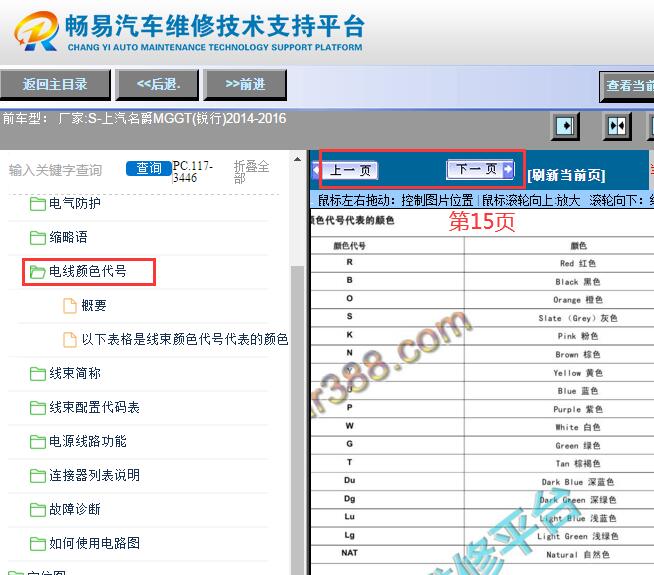Click the [刷新当前页] refresh link
This screenshot has width=654, height=575.
tap(566, 175)
